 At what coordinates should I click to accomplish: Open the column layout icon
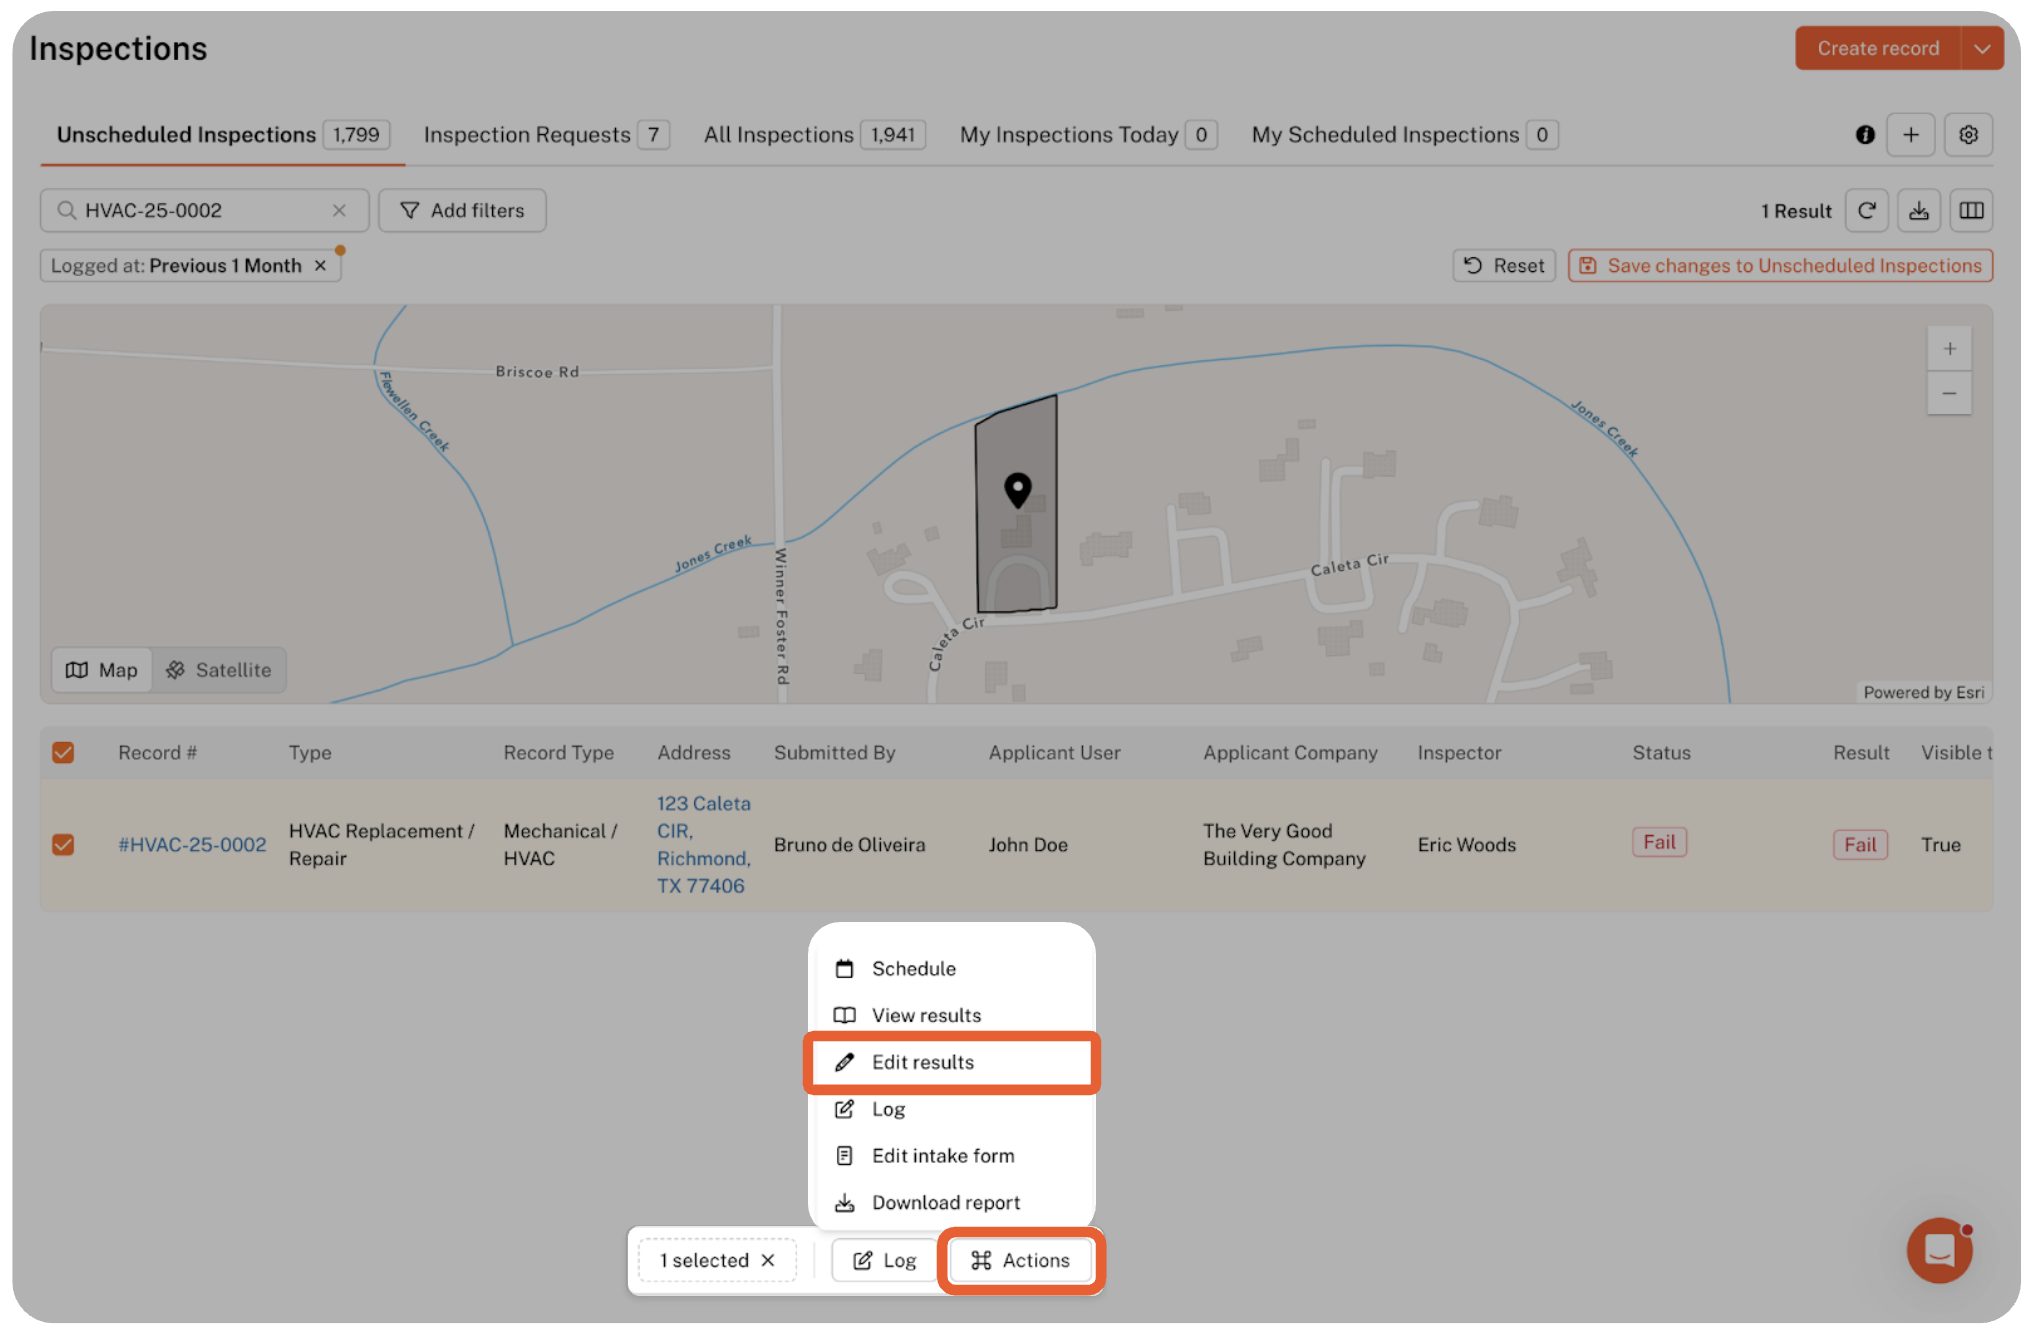pyautogui.click(x=1971, y=211)
